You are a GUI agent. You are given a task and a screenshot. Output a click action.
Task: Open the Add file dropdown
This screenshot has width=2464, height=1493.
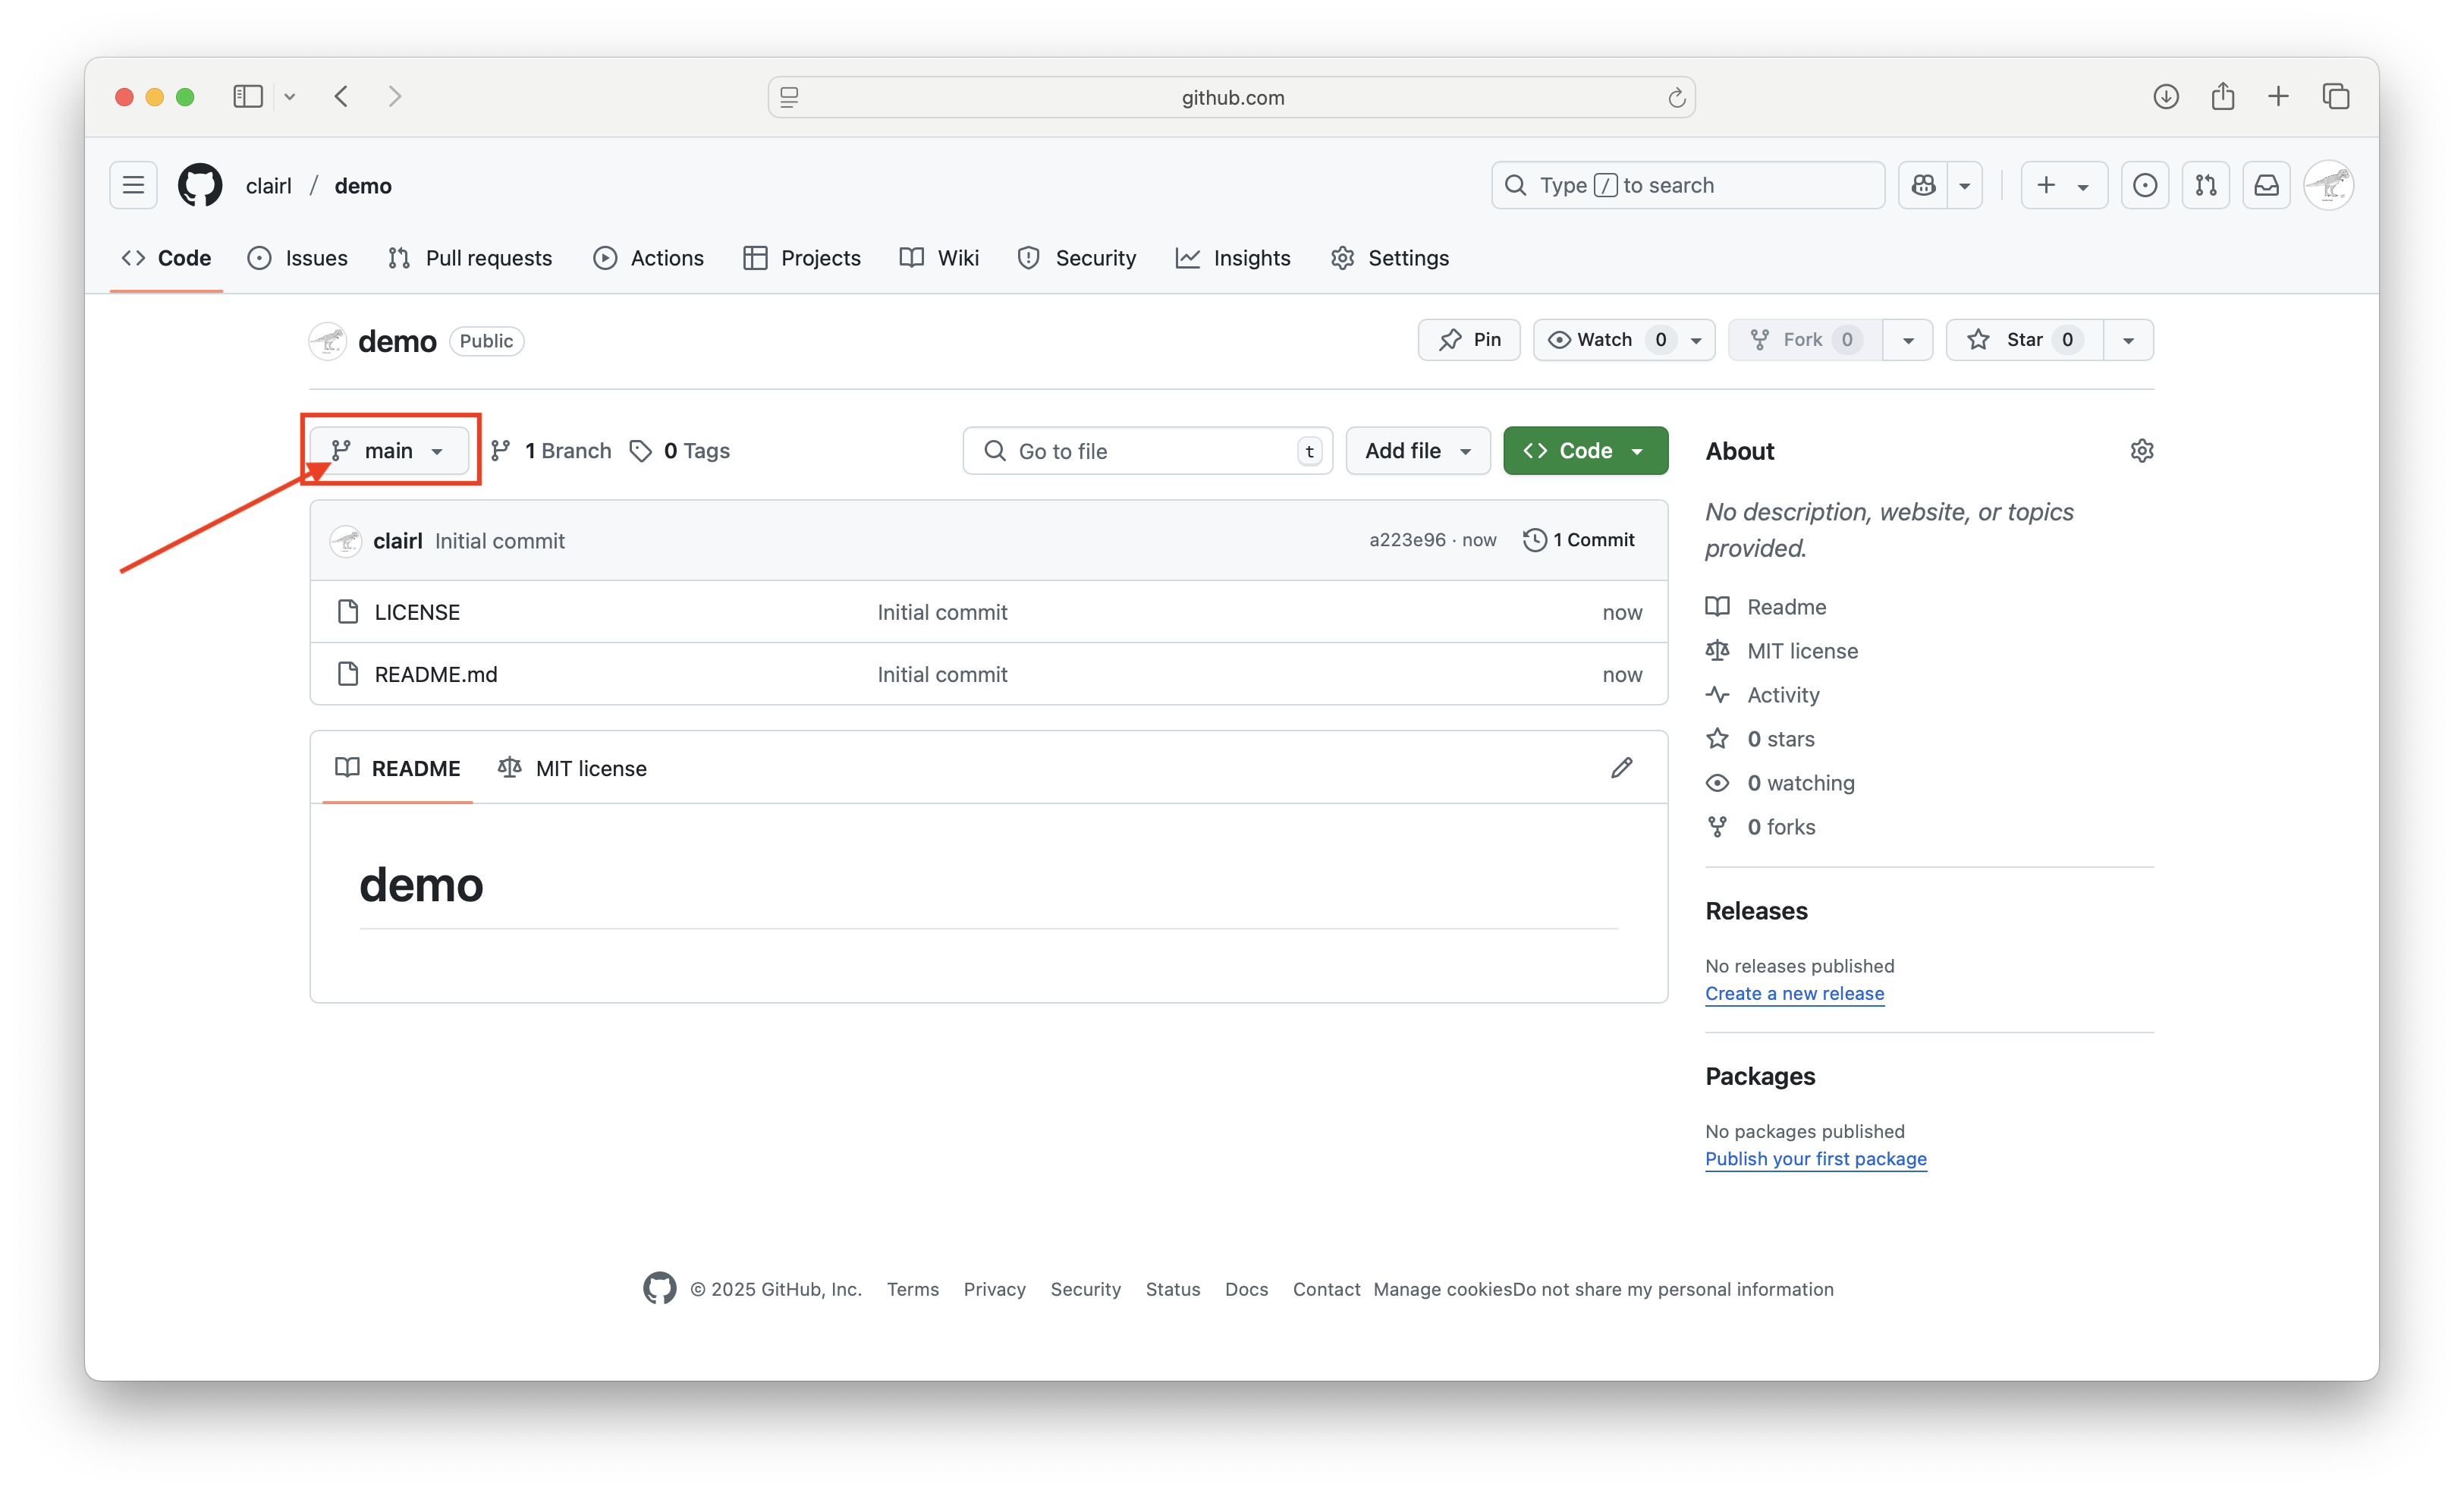(1417, 451)
